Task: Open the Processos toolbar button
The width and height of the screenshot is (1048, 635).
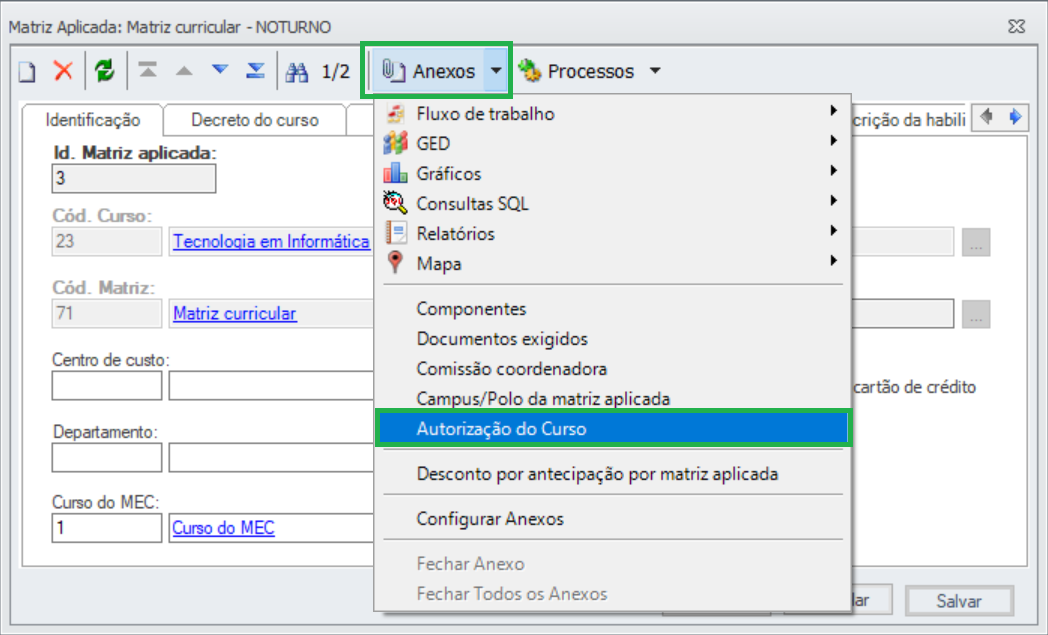Action: [576, 71]
